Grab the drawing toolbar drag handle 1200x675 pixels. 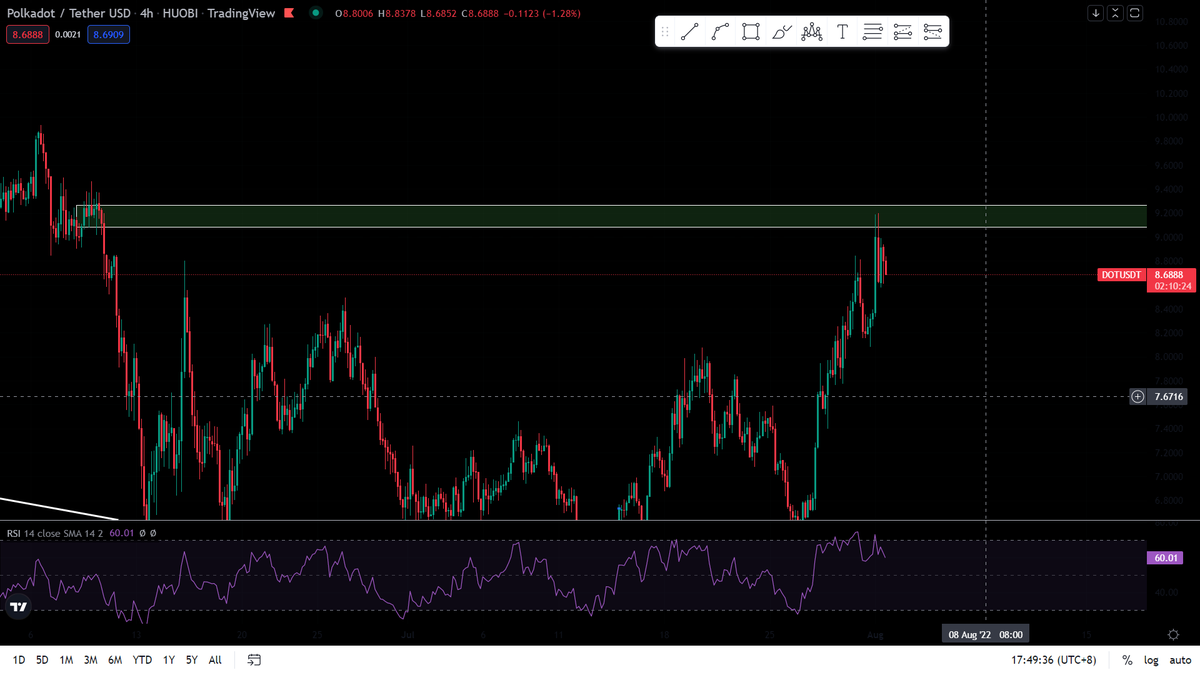665,32
